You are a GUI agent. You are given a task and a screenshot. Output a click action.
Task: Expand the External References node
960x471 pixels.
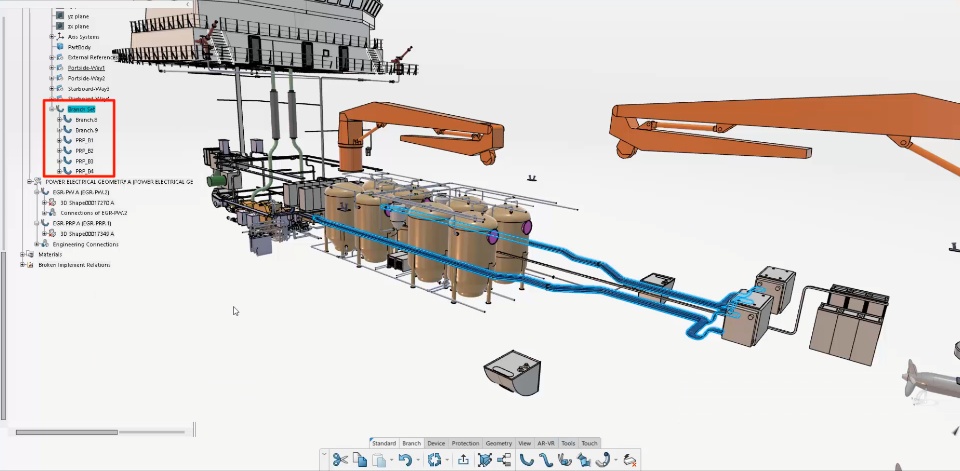(x=52, y=58)
